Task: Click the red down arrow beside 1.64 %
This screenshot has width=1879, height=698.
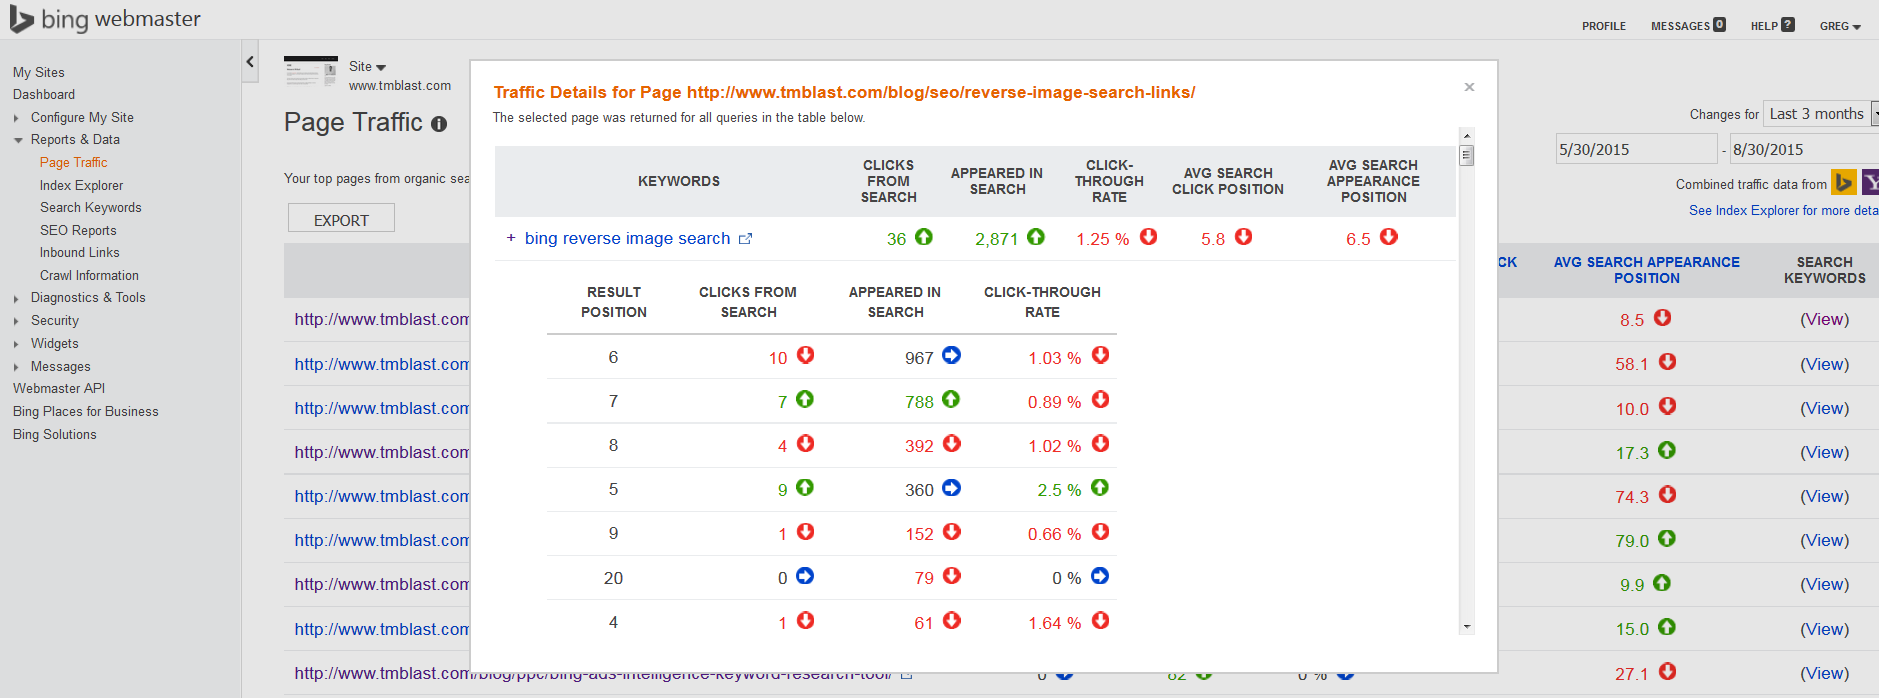Action: click(x=1101, y=621)
